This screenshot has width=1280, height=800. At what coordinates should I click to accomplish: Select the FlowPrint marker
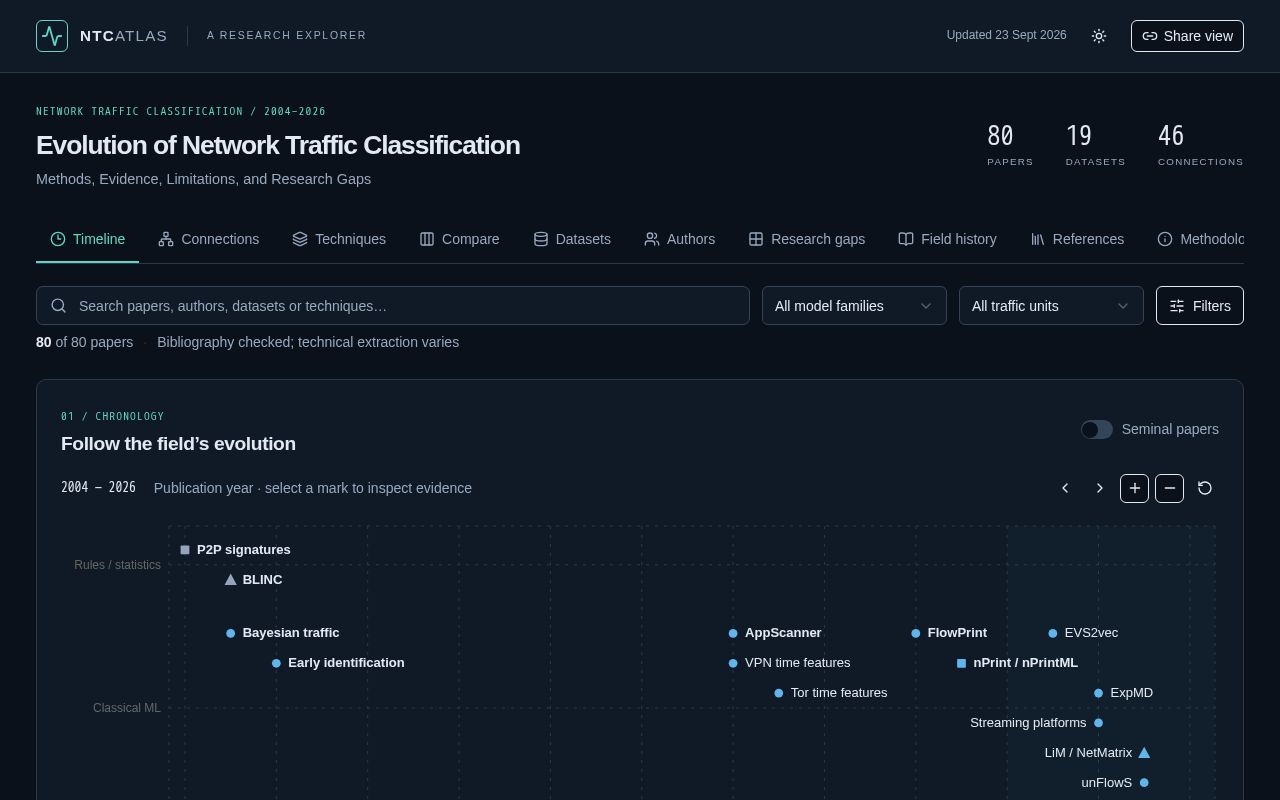point(916,633)
